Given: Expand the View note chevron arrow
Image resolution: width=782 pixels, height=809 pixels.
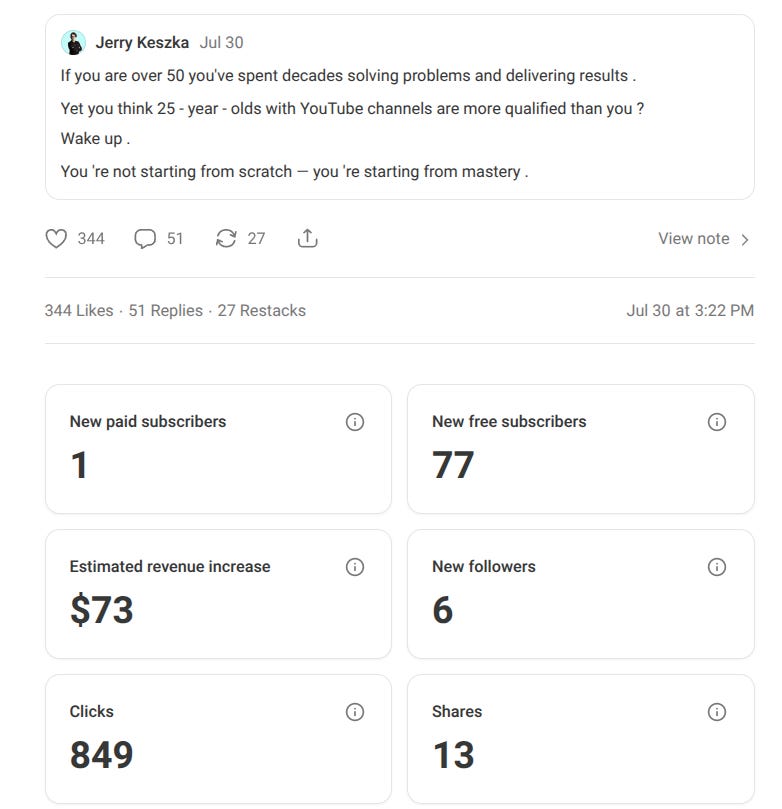Looking at the screenshot, I should pos(745,240).
